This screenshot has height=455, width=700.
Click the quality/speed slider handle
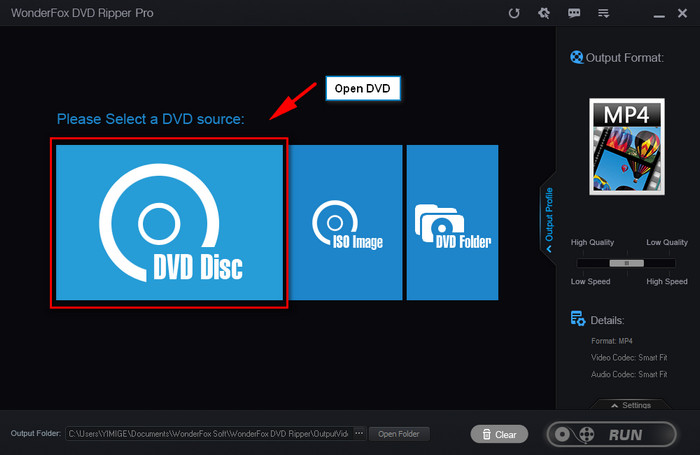tap(627, 263)
